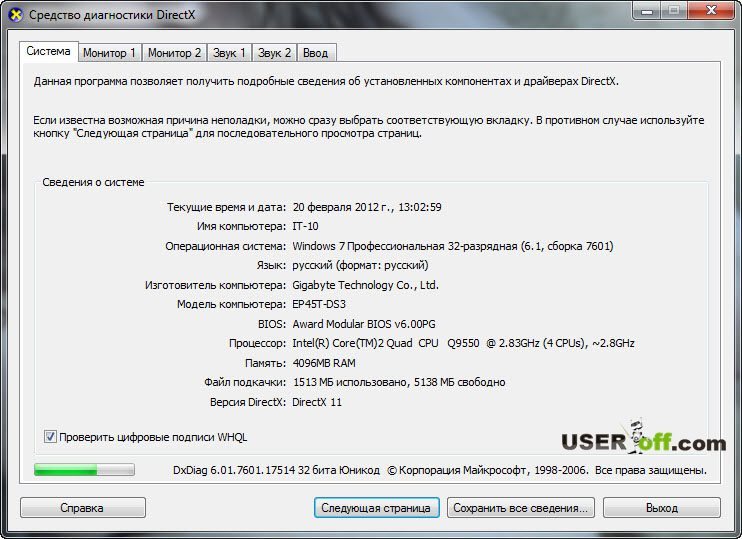Click the DirectX icon in the title bar

pos(15,15)
